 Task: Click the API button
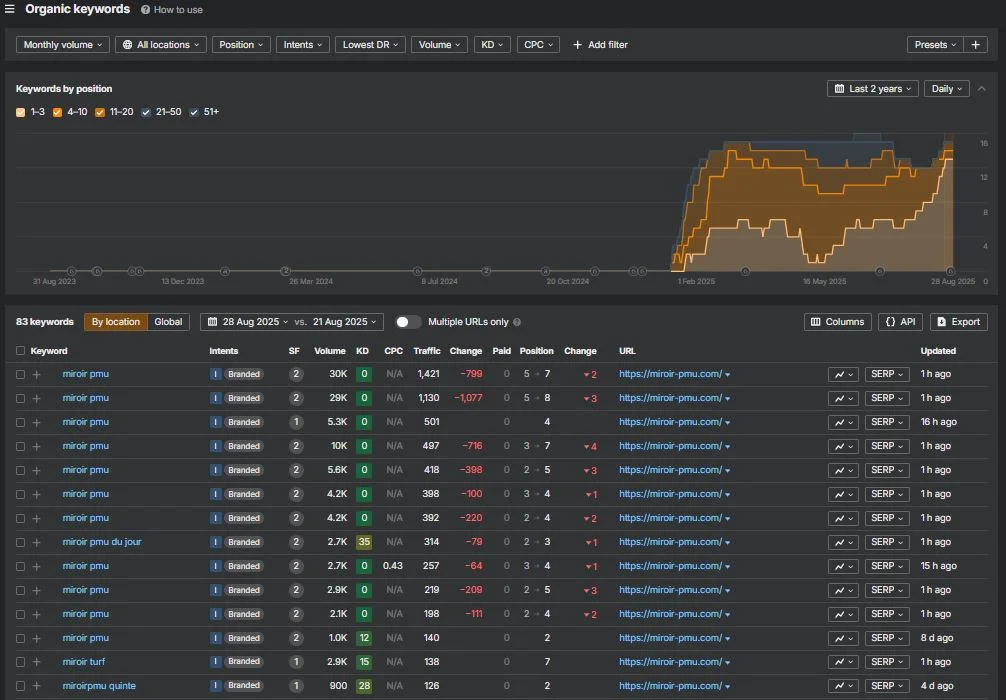[x=900, y=322]
